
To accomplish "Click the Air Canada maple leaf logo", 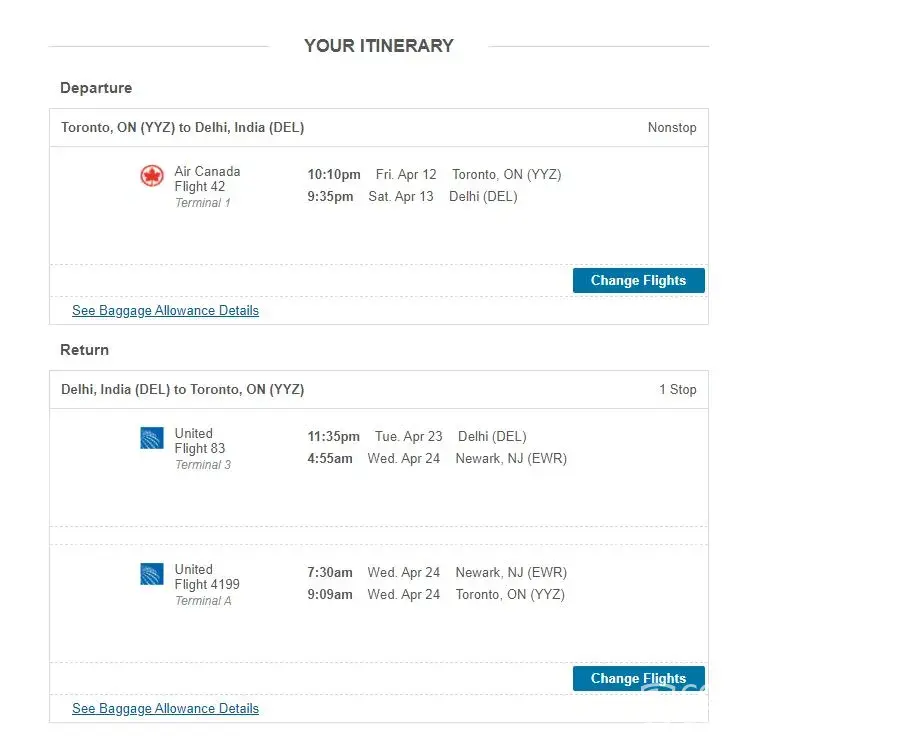I will pos(152,177).
